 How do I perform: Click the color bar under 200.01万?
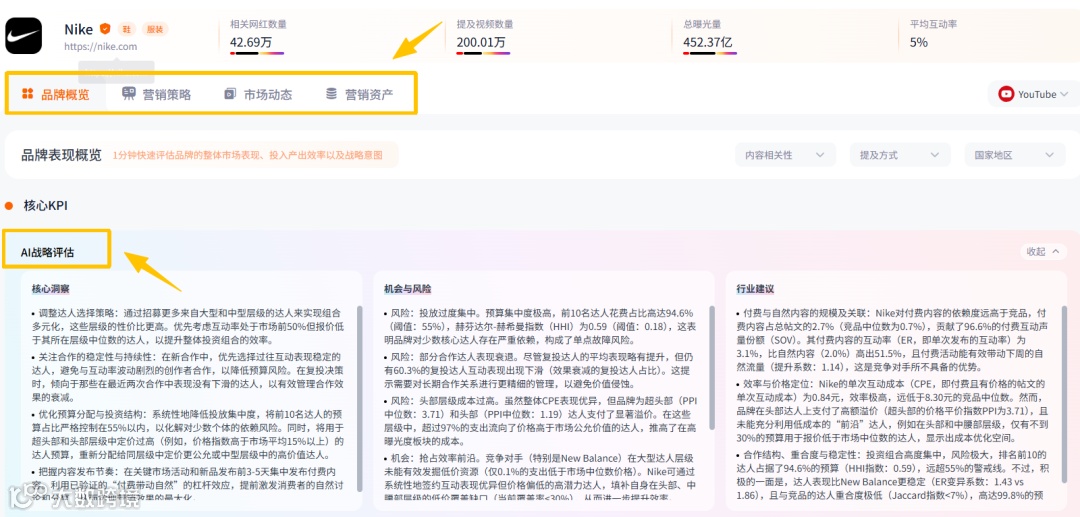pyautogui.click(x=484, y=53)
